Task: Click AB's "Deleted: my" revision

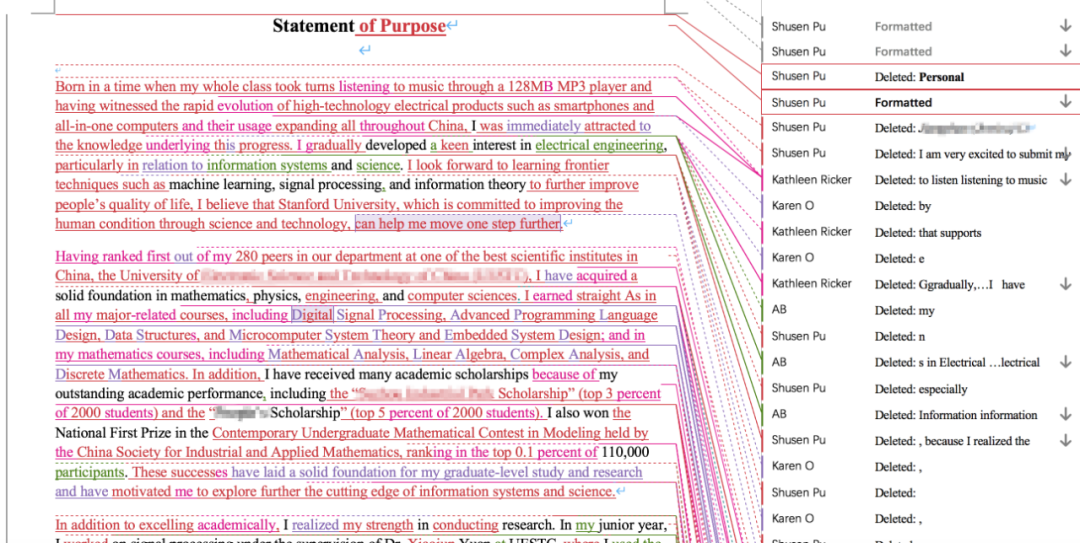Action: (902, 310)
